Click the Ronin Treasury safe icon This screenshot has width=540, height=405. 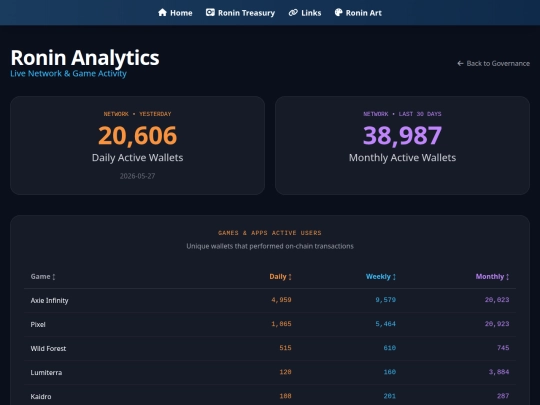click(210, 13)
